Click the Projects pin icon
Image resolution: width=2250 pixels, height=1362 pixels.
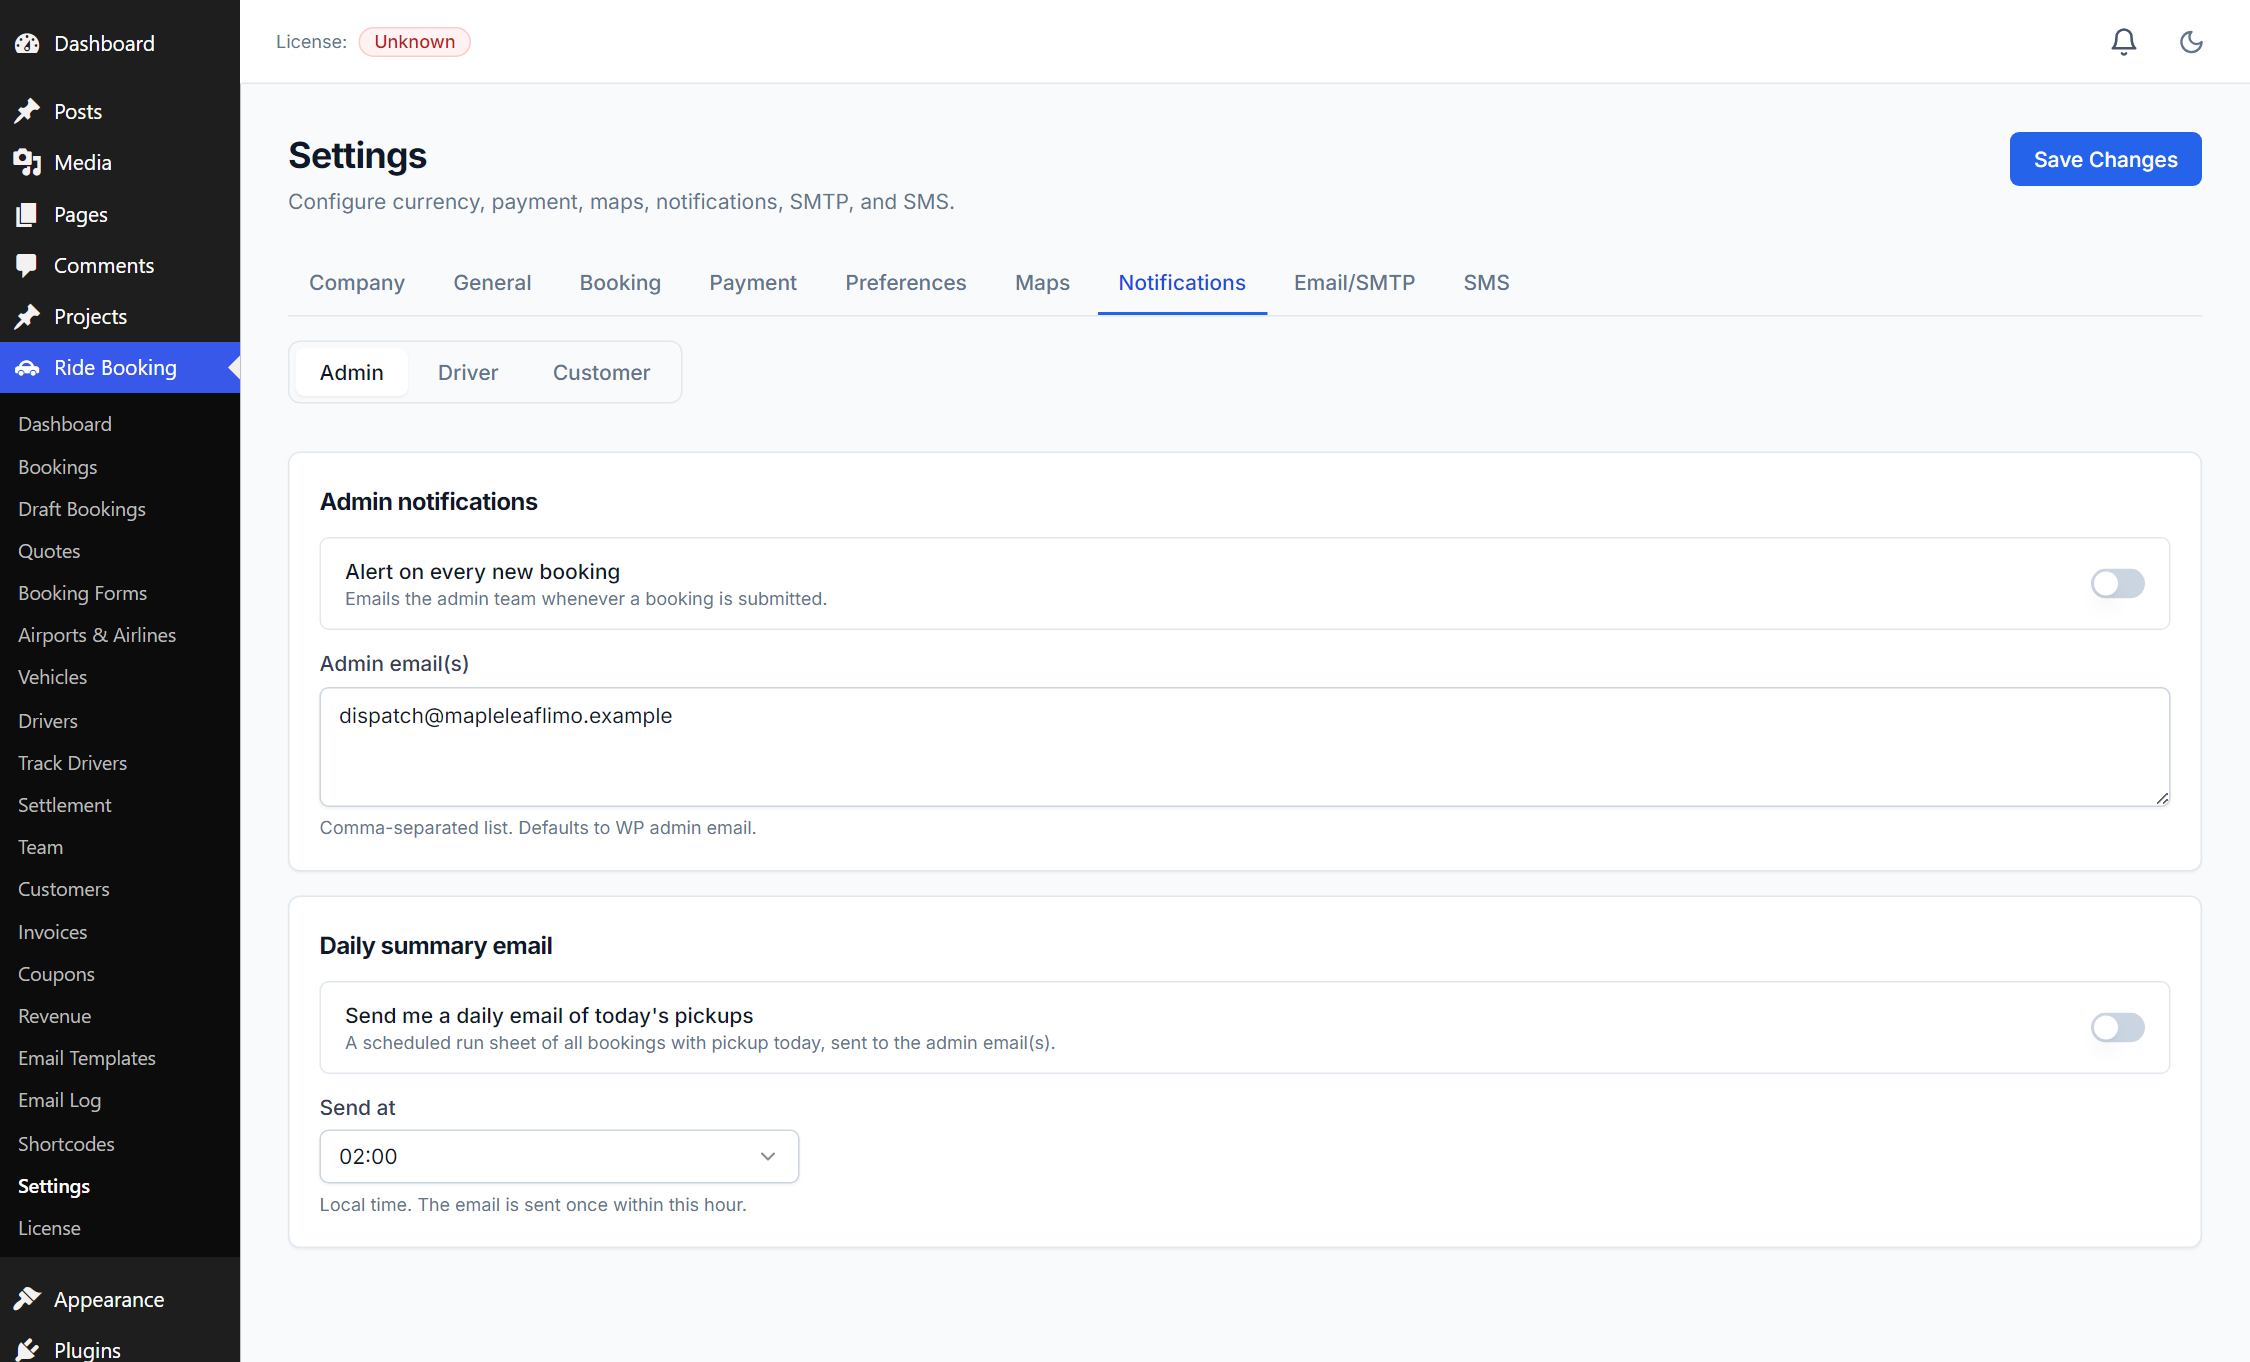[x=27, y=317]
